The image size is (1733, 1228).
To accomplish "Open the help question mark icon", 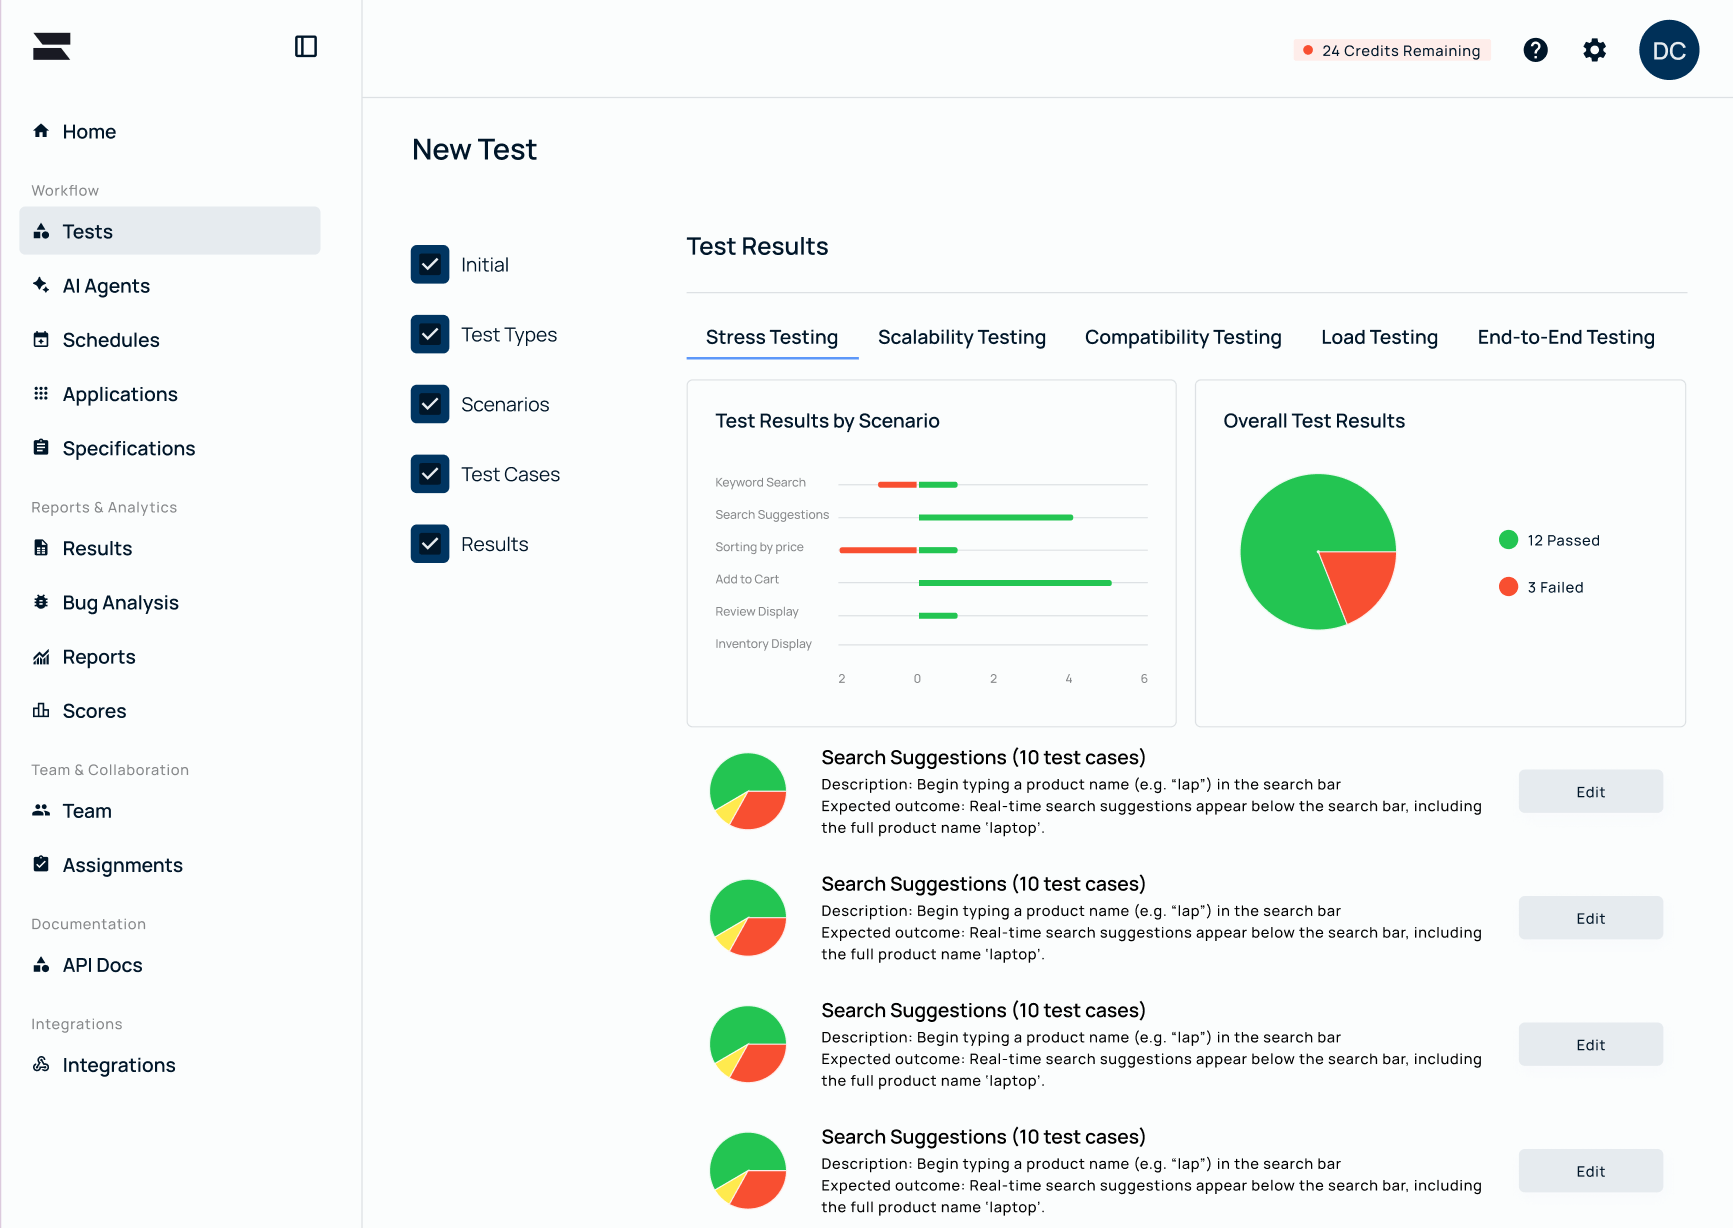I will click(1535, 50).
